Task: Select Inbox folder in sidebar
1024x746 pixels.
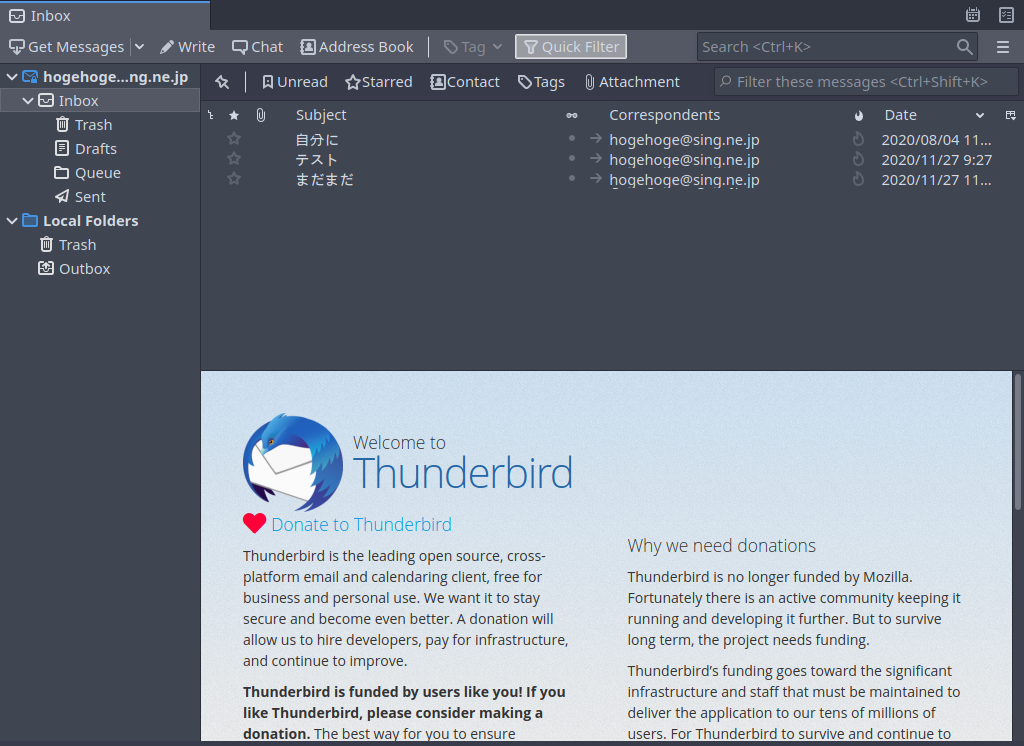Action: [x=100, y=101]
